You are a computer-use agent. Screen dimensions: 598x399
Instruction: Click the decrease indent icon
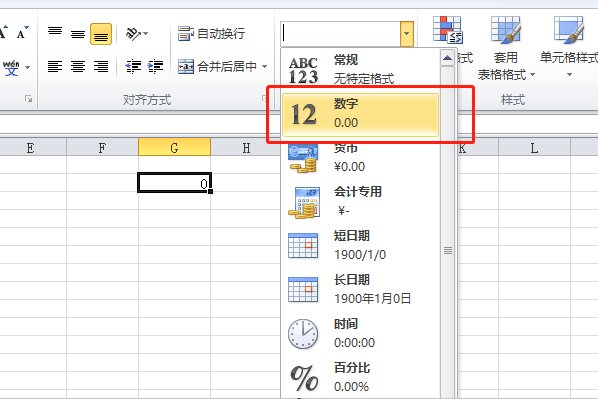[x=133, y=66]
